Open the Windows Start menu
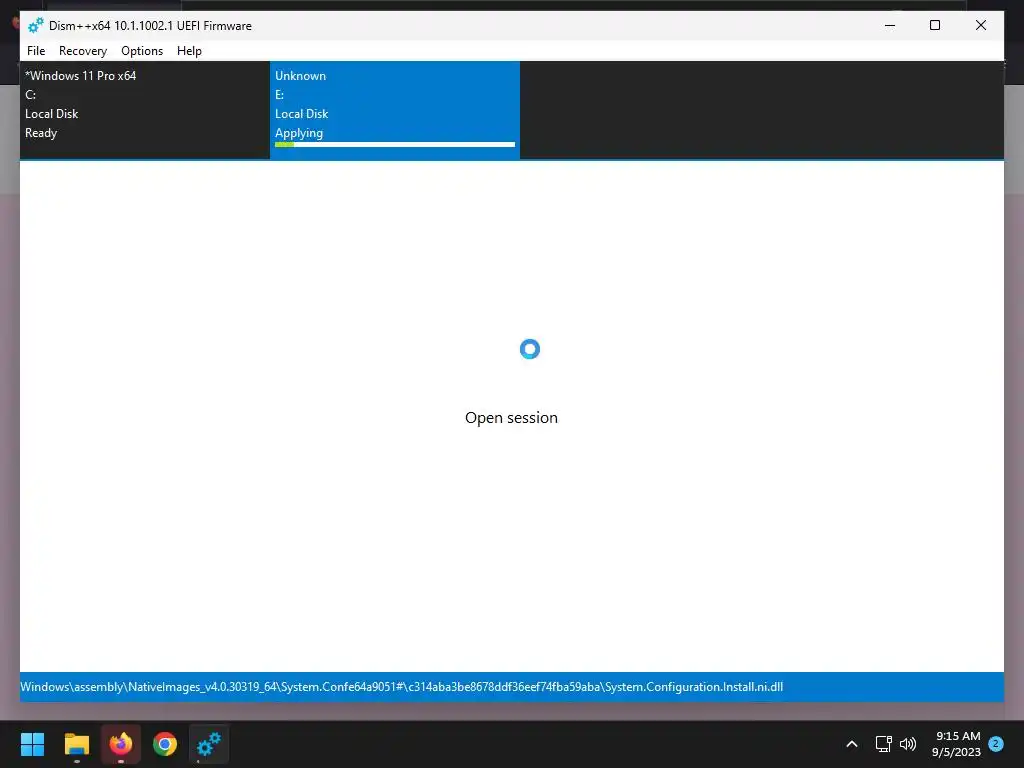Screen dimensions: 1024x768 [x=33, y=744]
